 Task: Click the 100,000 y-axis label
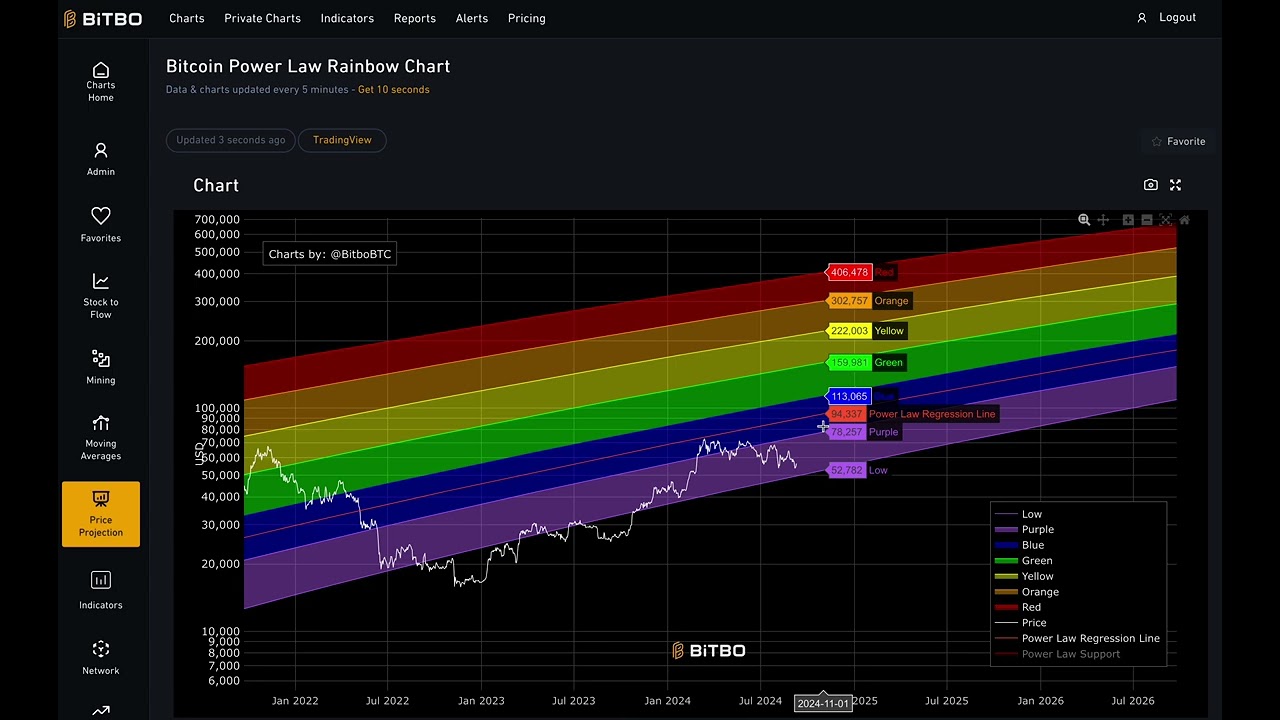coord(216,408)
